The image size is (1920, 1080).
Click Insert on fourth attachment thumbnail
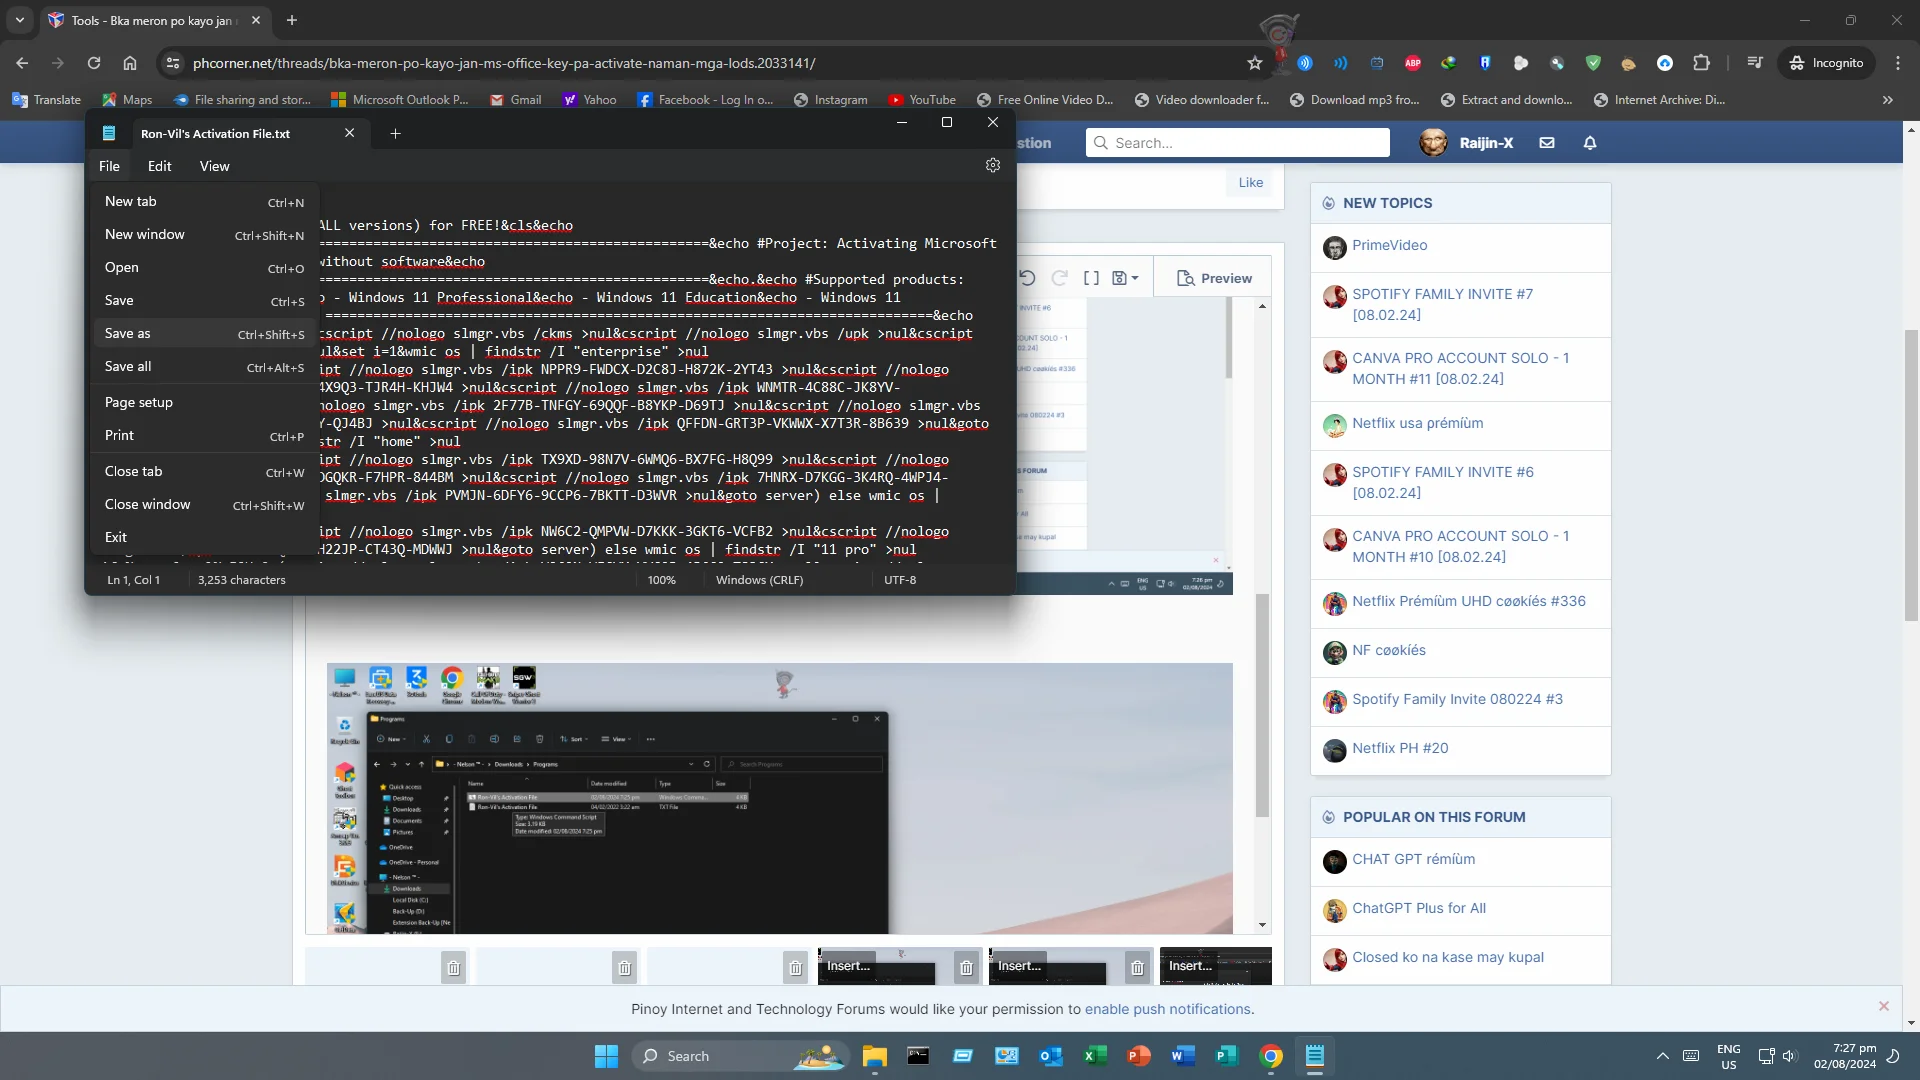coord(848,965)
